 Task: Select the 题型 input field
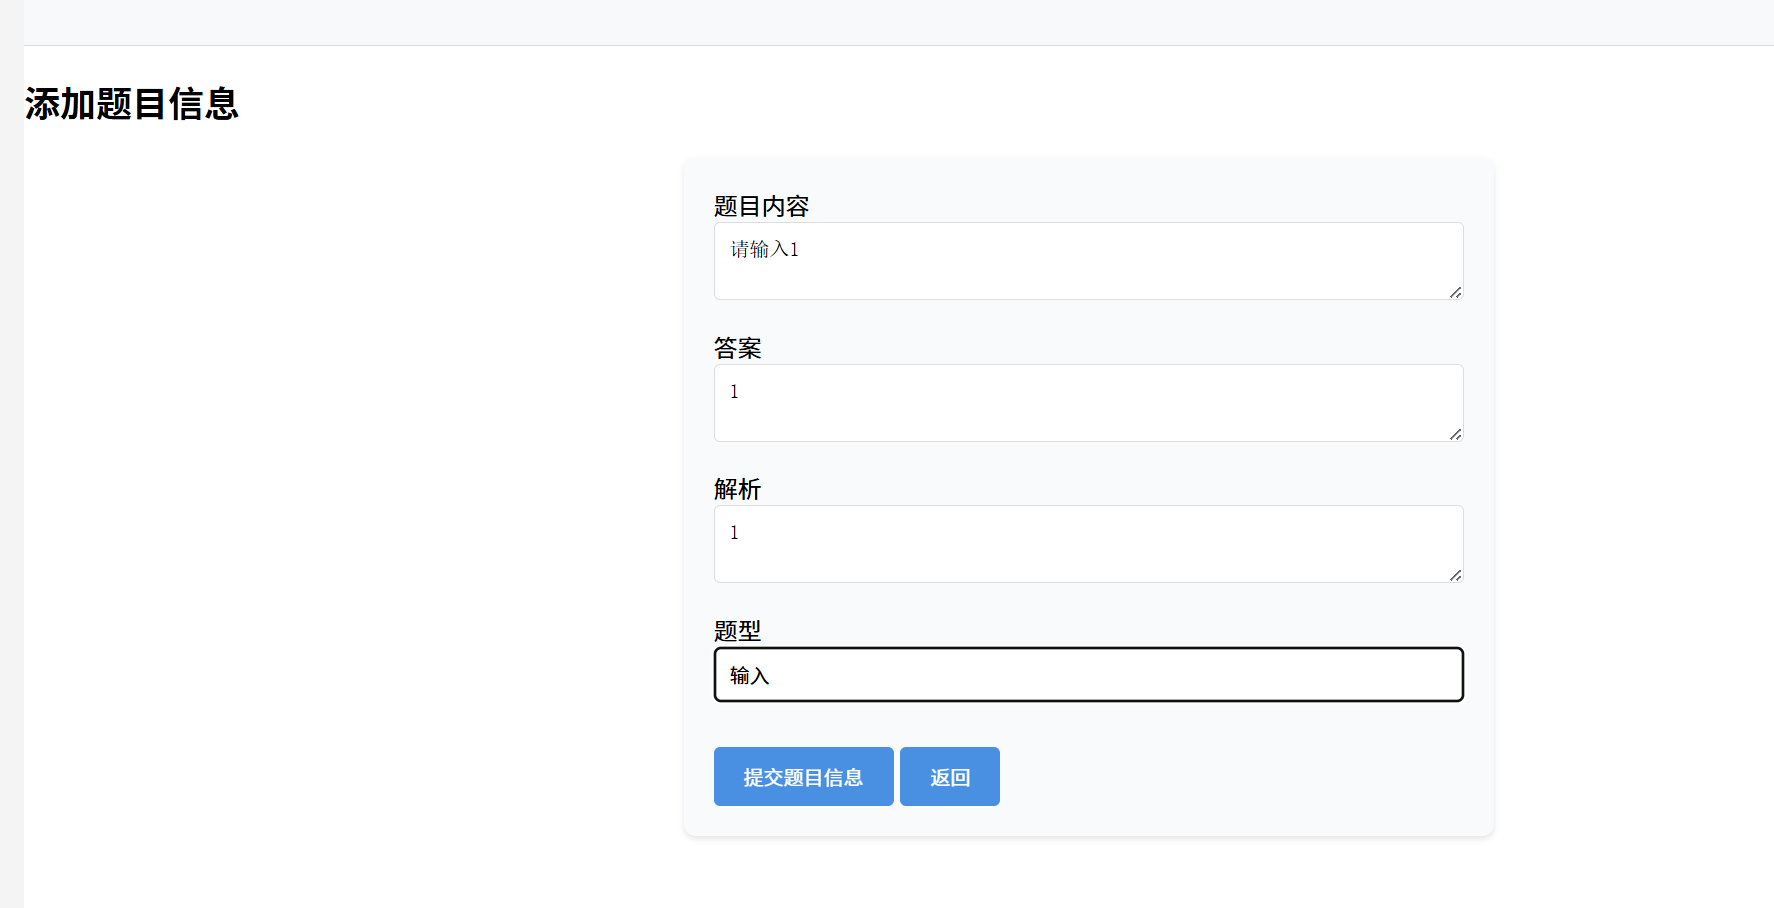coord(1088,675)
